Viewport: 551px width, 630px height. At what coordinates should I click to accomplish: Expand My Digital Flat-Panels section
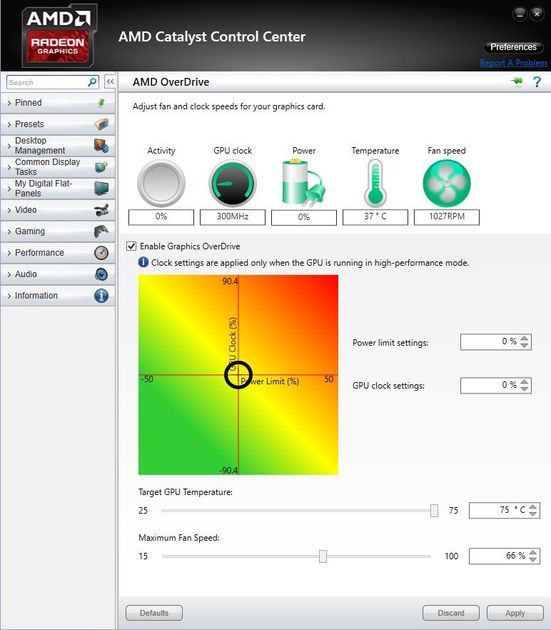click(x=57, y=188)
